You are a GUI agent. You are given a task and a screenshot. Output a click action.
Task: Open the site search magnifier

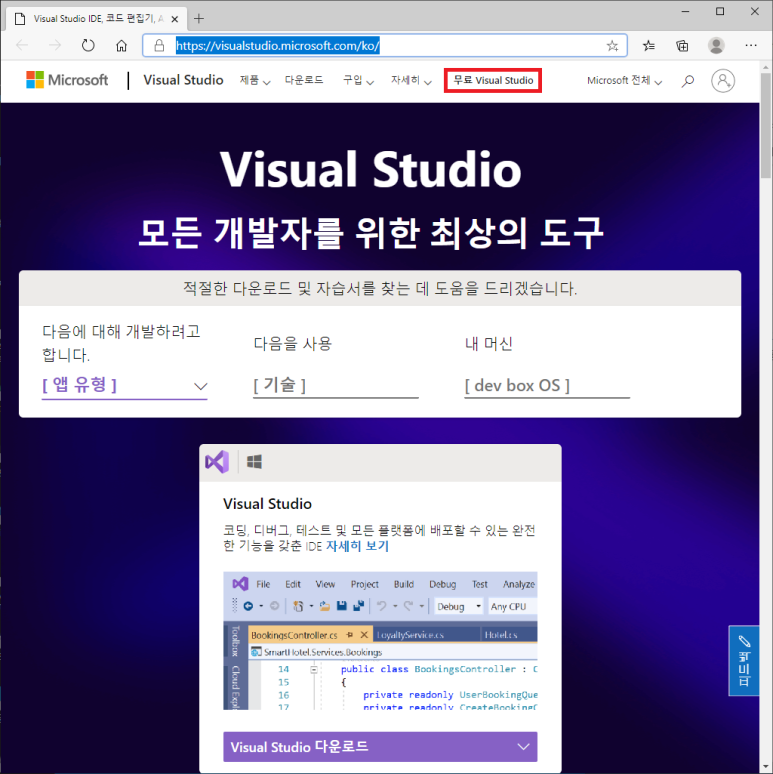[688, 81]
